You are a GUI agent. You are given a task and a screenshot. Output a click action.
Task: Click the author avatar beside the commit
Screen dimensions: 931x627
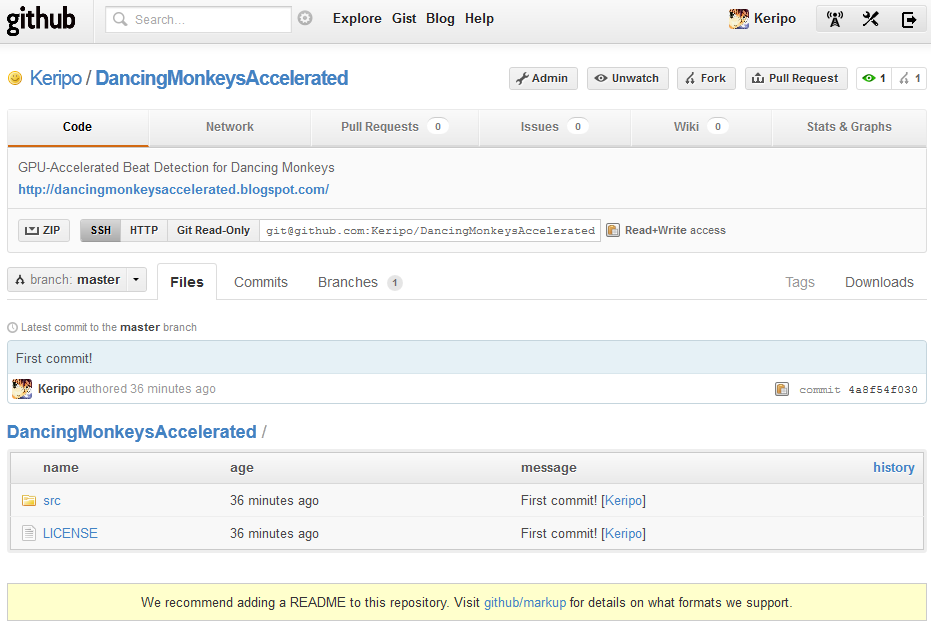[22, 389]
